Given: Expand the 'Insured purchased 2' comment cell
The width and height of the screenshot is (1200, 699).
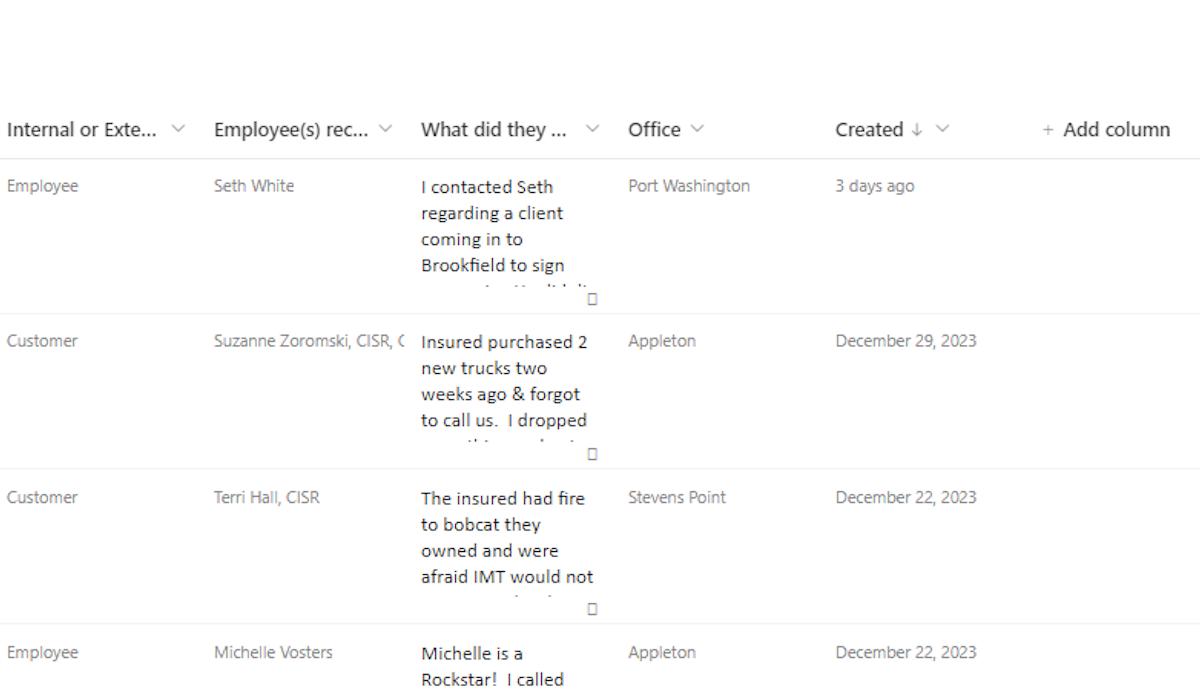Looking at the screenshot, I should [x=592, y=454].
